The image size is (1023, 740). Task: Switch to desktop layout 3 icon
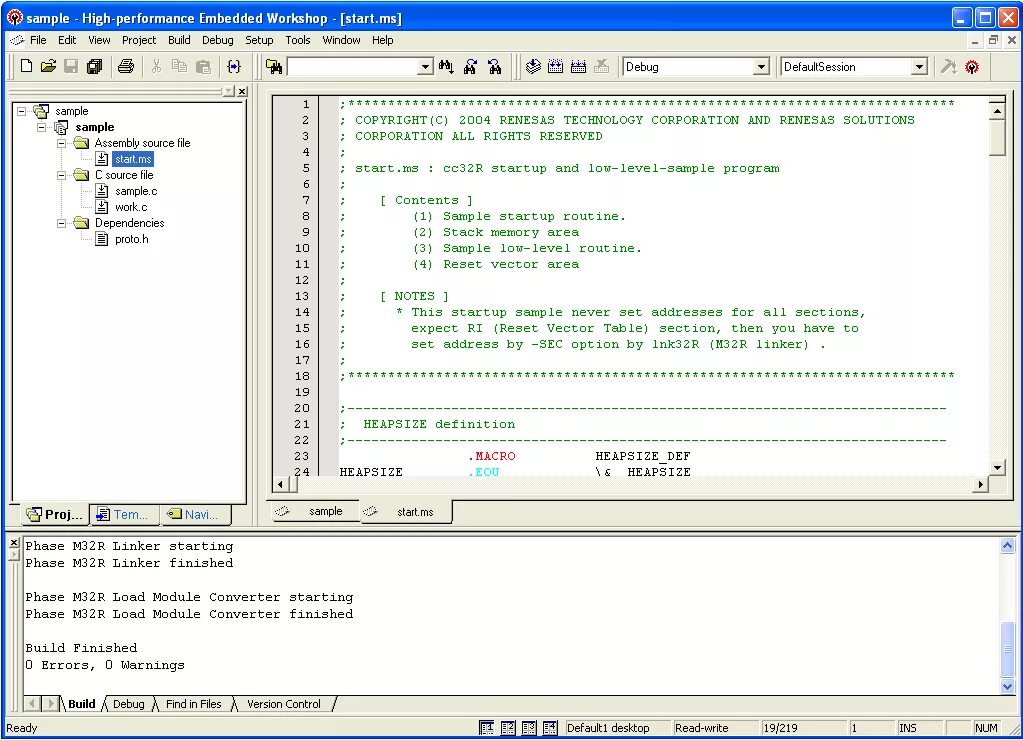pyautogui.click(x=529, y=728)
